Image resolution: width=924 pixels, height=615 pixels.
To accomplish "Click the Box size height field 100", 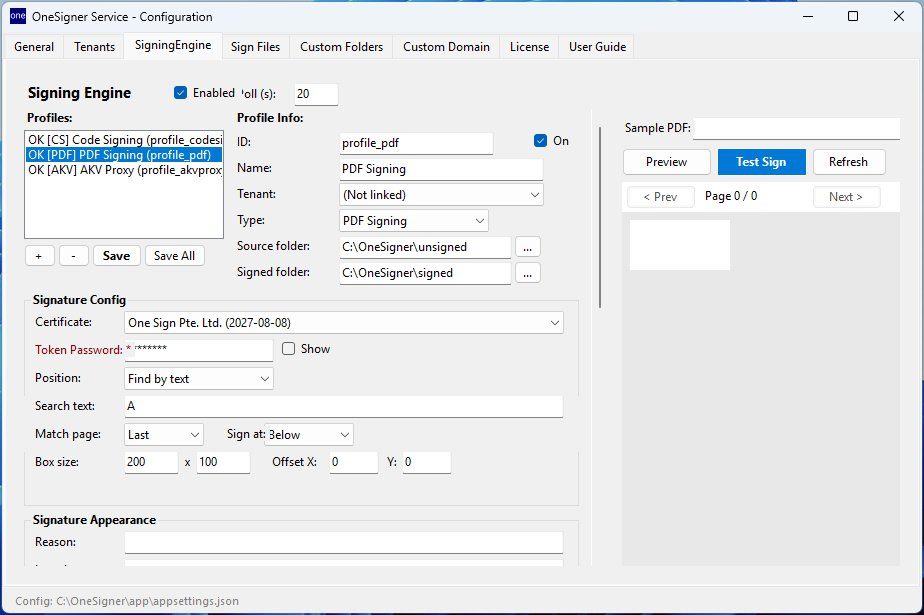I will point(223,462).
